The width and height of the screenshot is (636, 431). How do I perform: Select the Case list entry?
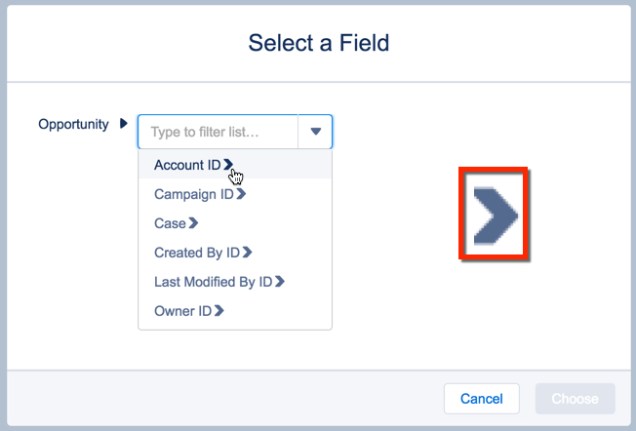click(x=170, y=223)
